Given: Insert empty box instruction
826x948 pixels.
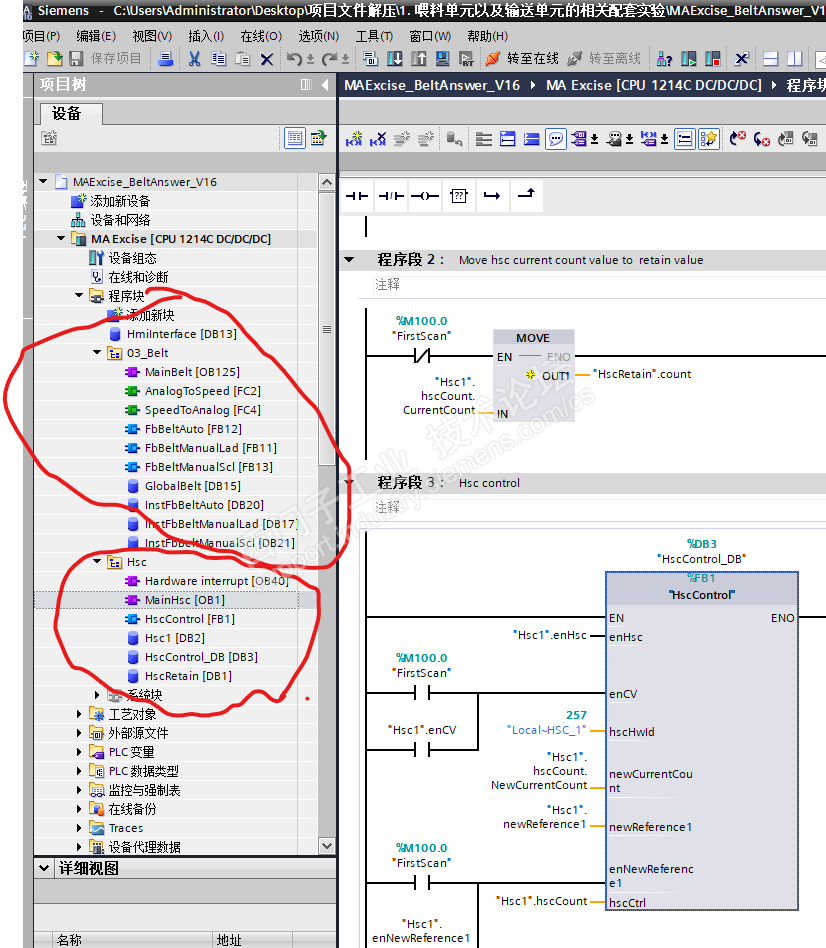Looking at the screenshot, I should [458, 196].
